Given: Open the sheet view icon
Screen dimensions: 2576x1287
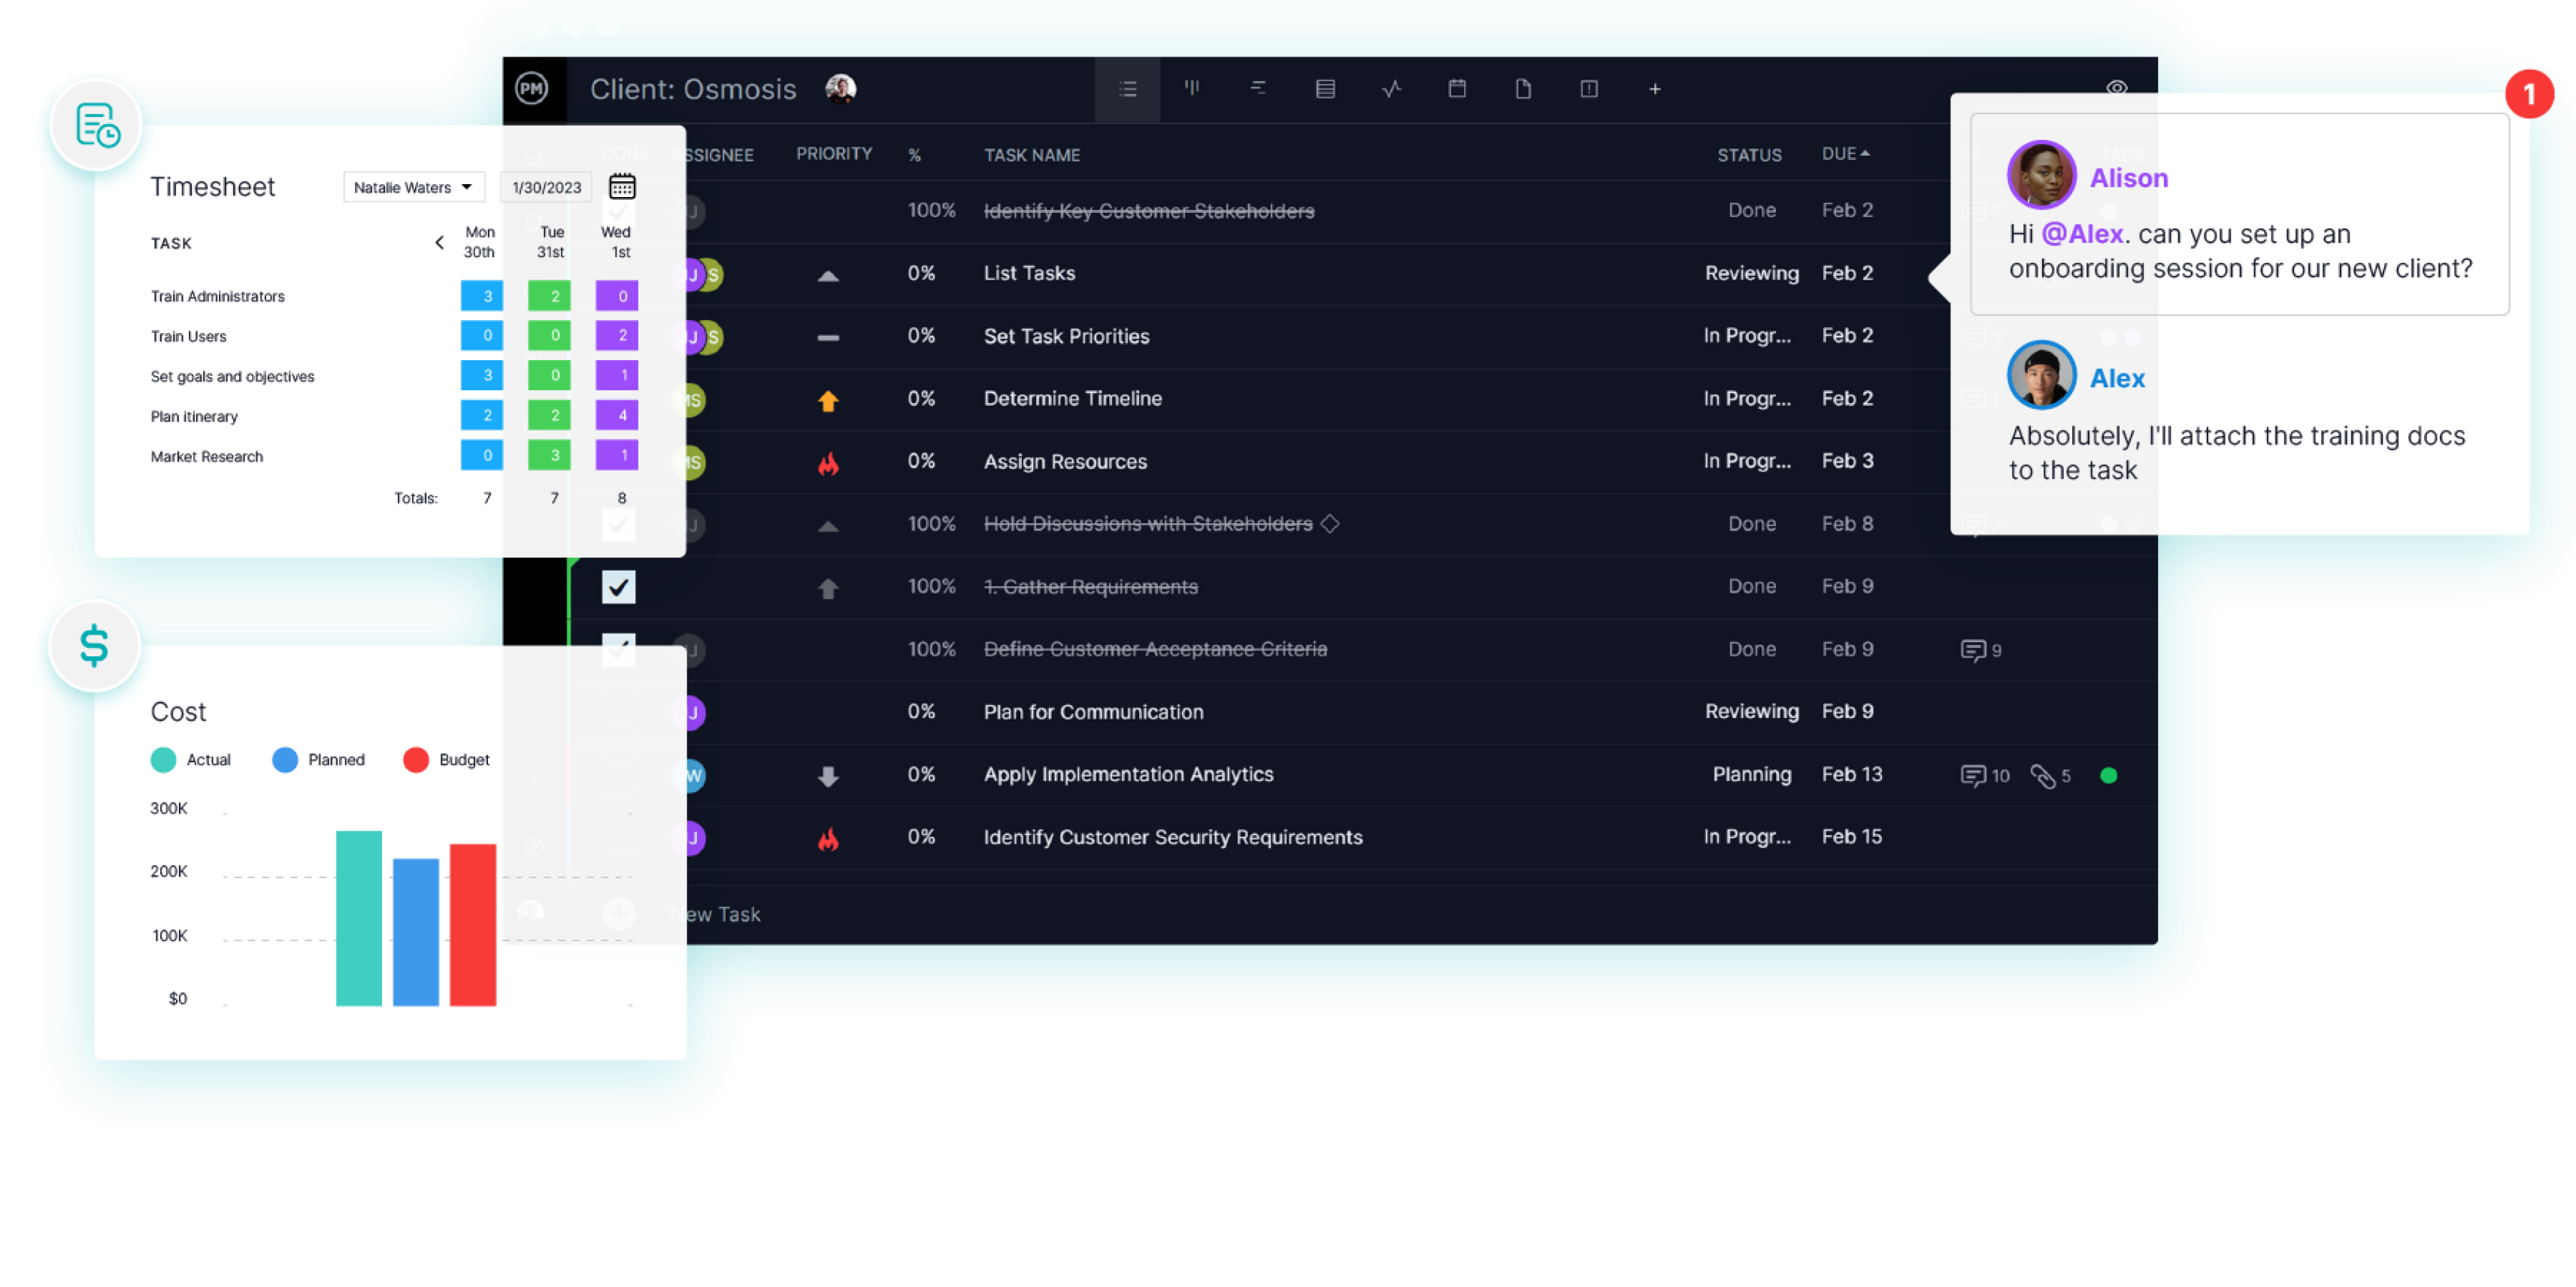Looking at the screenshot, I should click(1325, 89).
